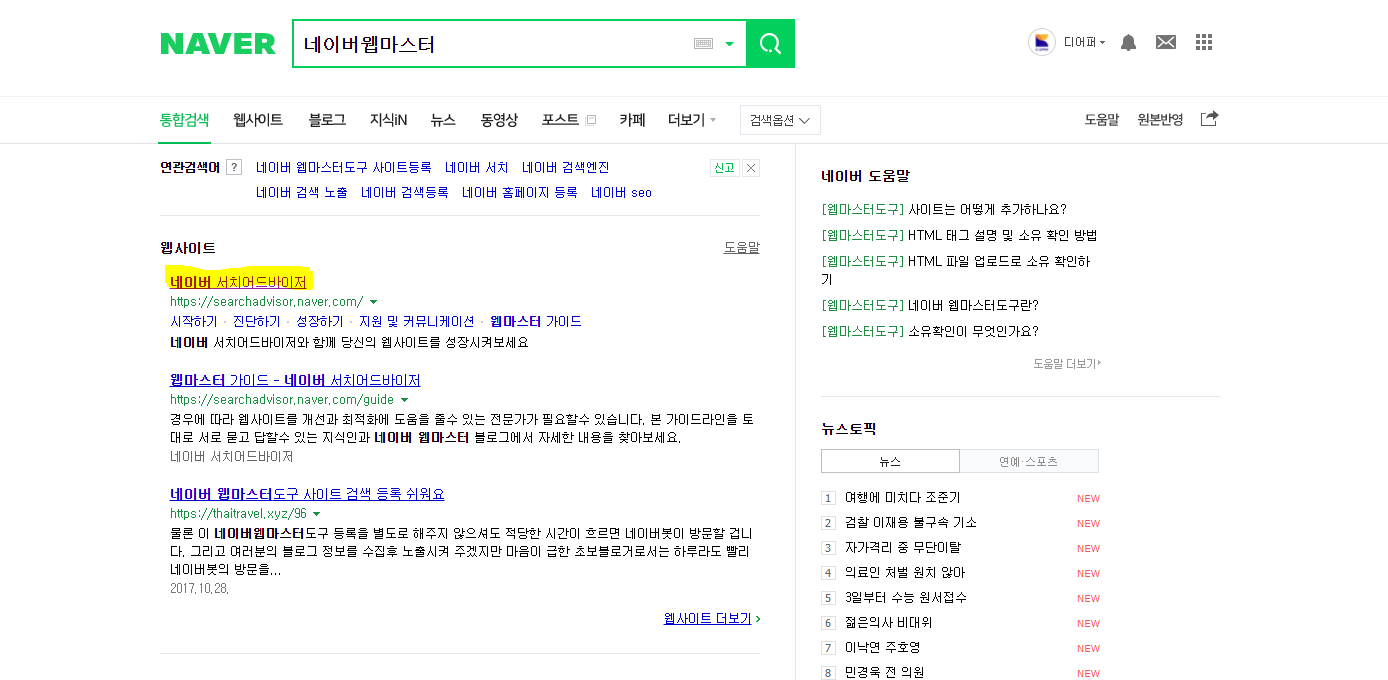This screenshot has height=680, width=1388.
Task: Expand arrow next to thaitravel.xyz/96 URL
Action: 317,514
